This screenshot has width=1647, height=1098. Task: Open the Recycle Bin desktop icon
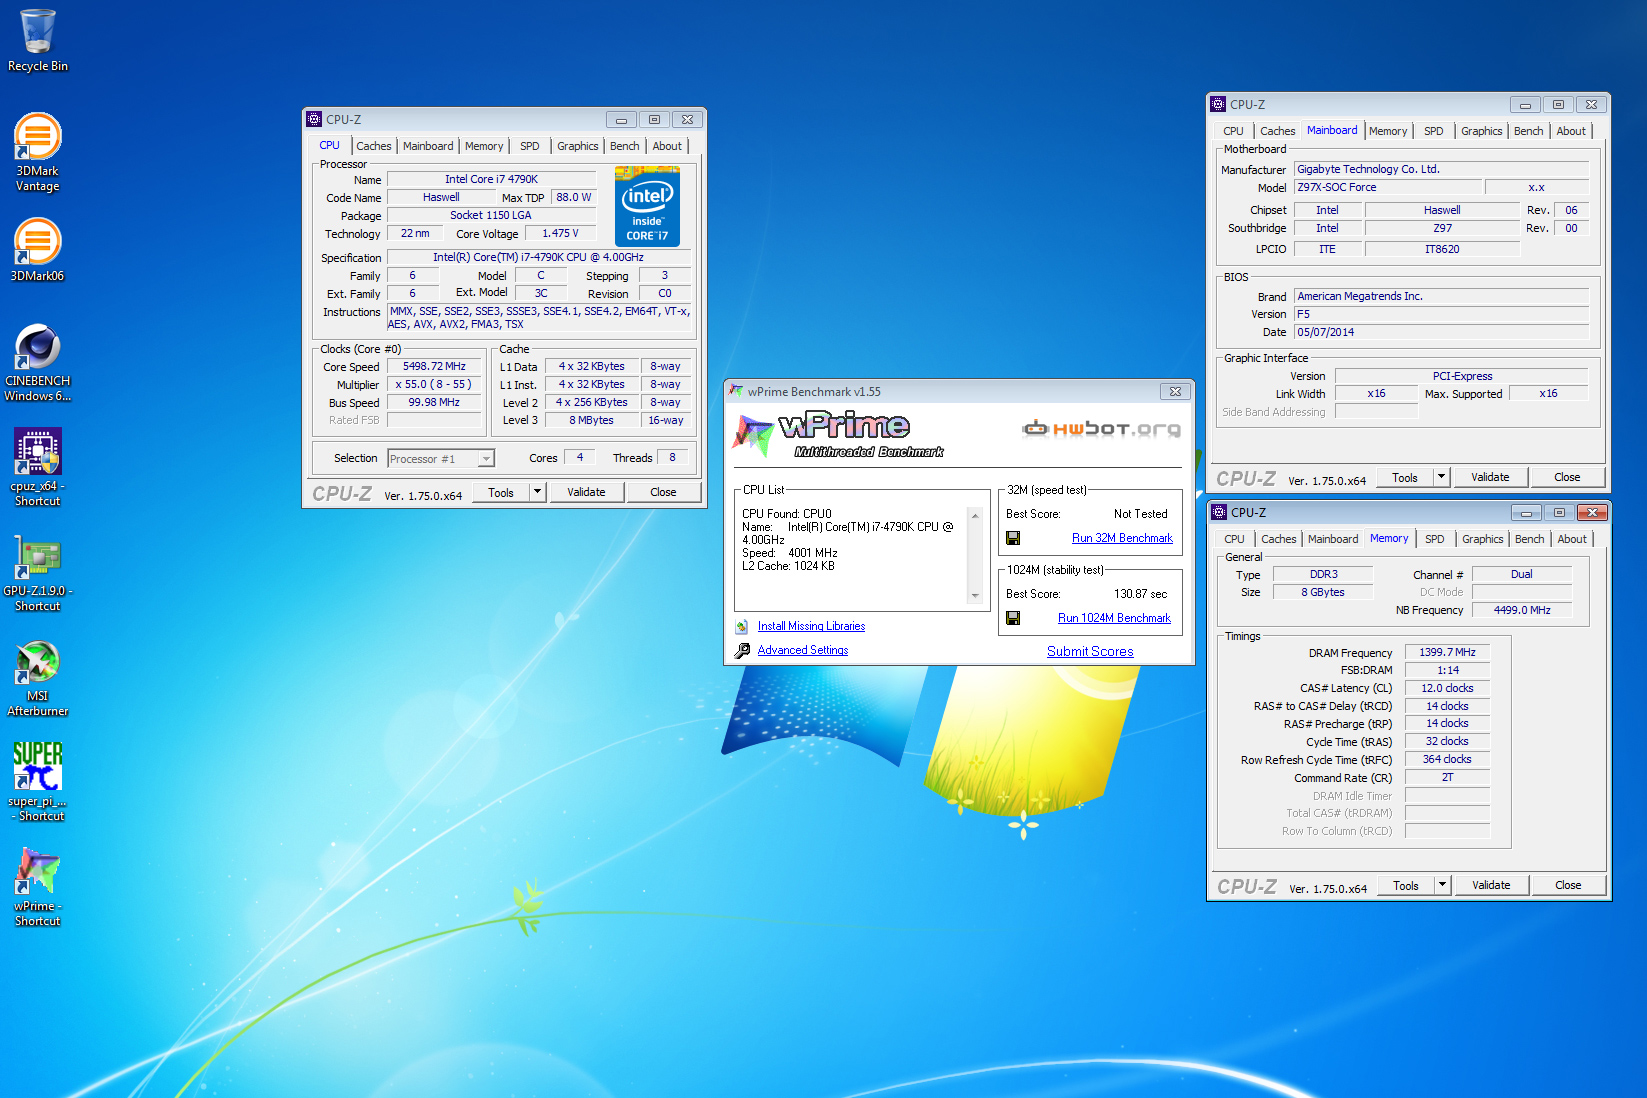coord(38,40)
